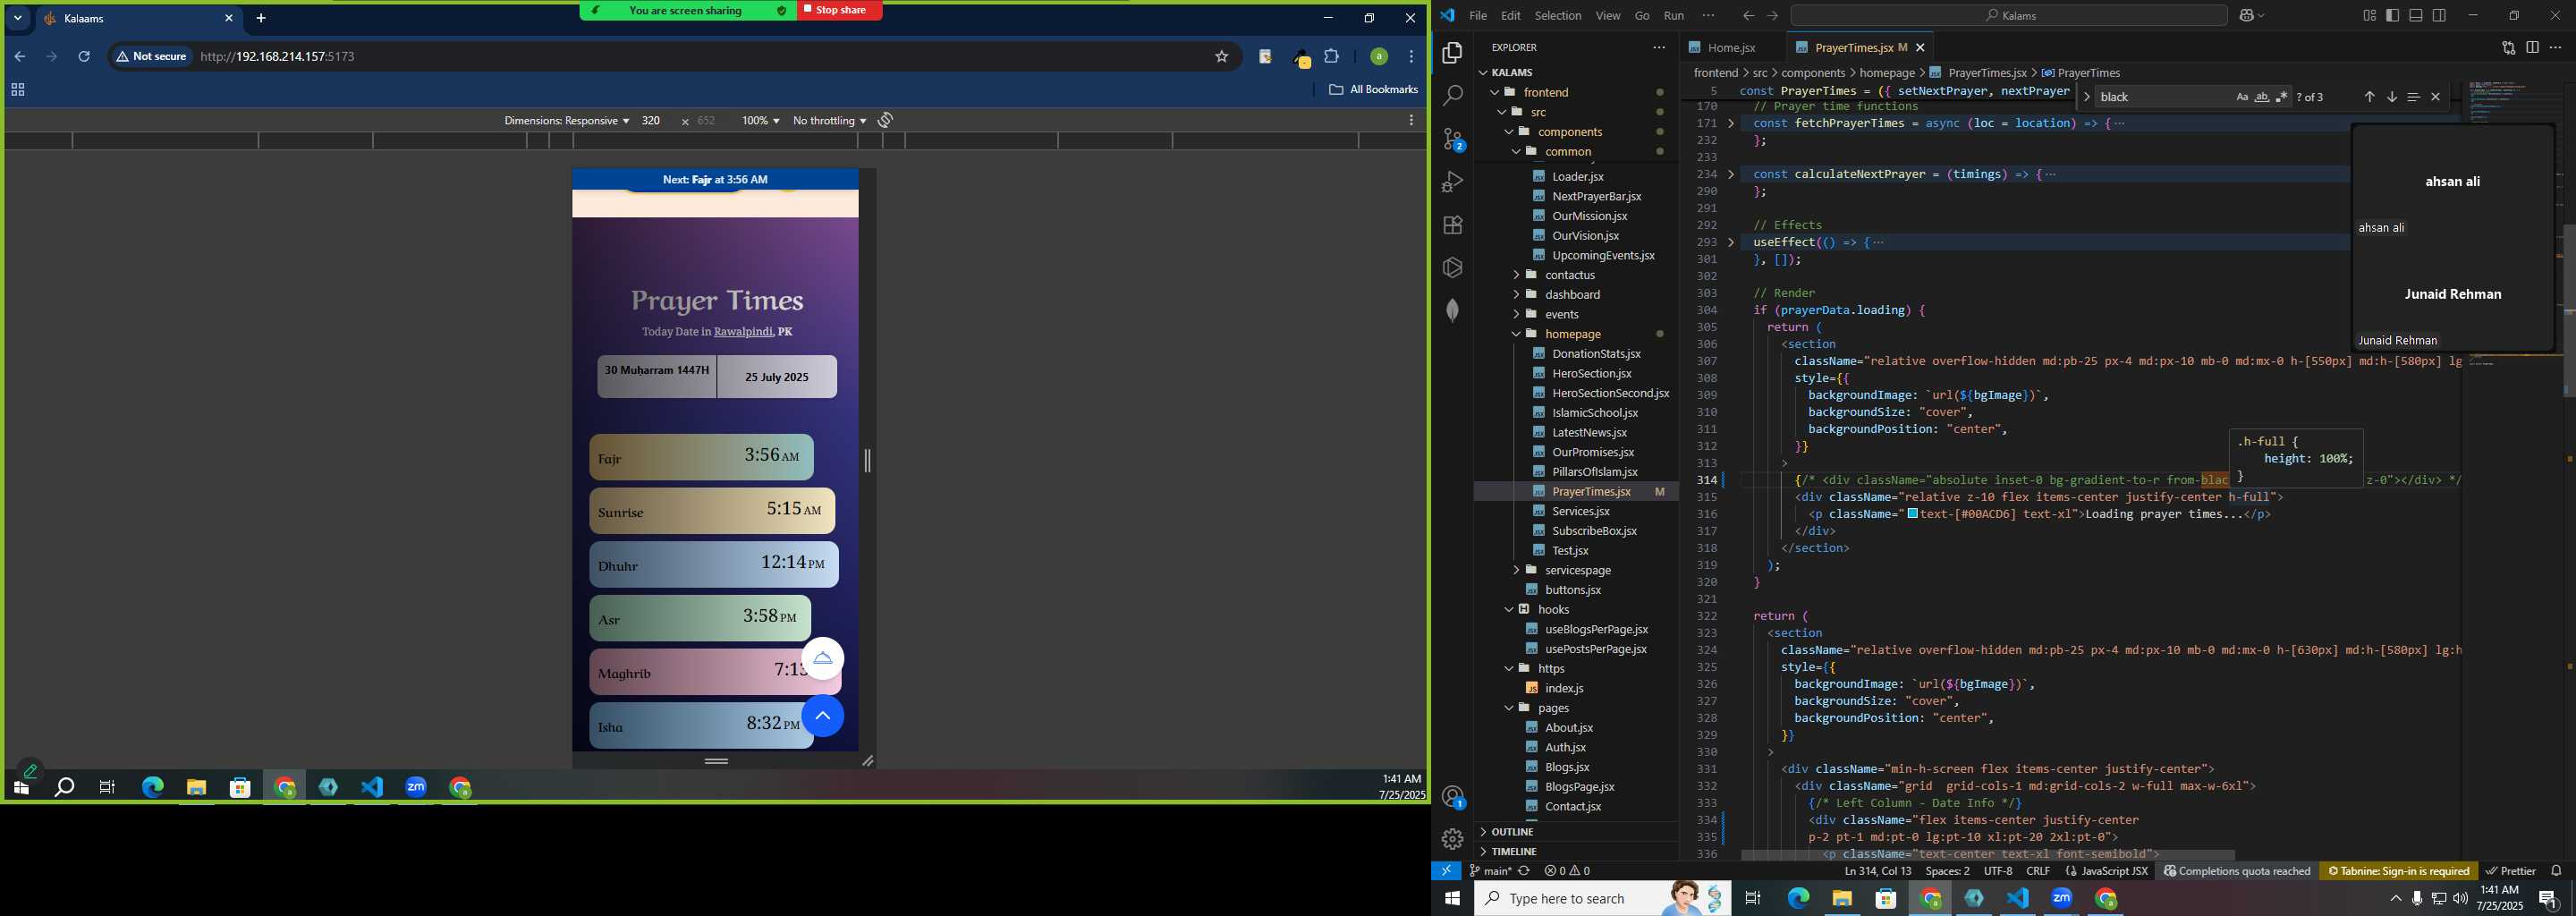This screenshot has width=2576, height=916.
Task: Open the No throttling dropdown
Action: pyautogui.click(x=829, y=120)
